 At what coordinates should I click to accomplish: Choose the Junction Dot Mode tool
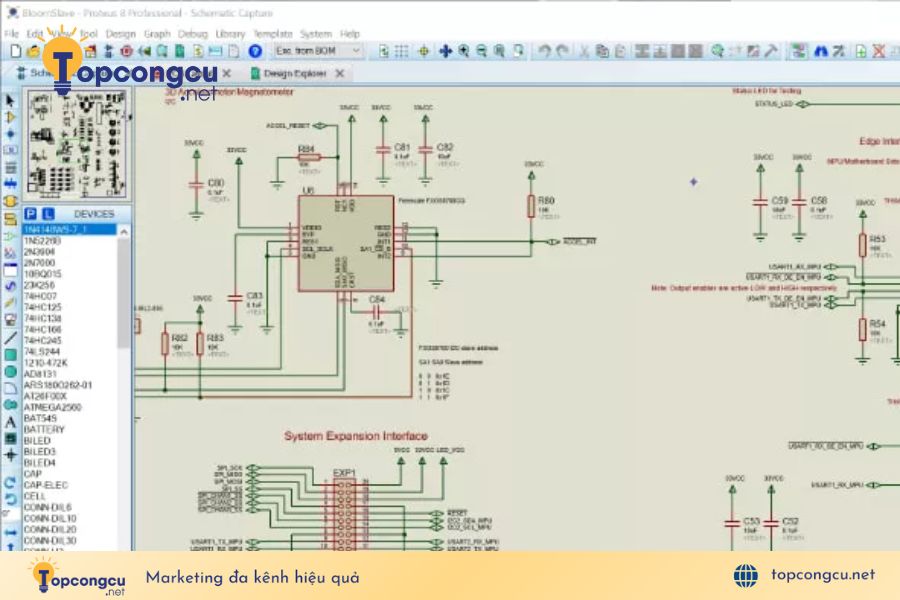[10, 134]
